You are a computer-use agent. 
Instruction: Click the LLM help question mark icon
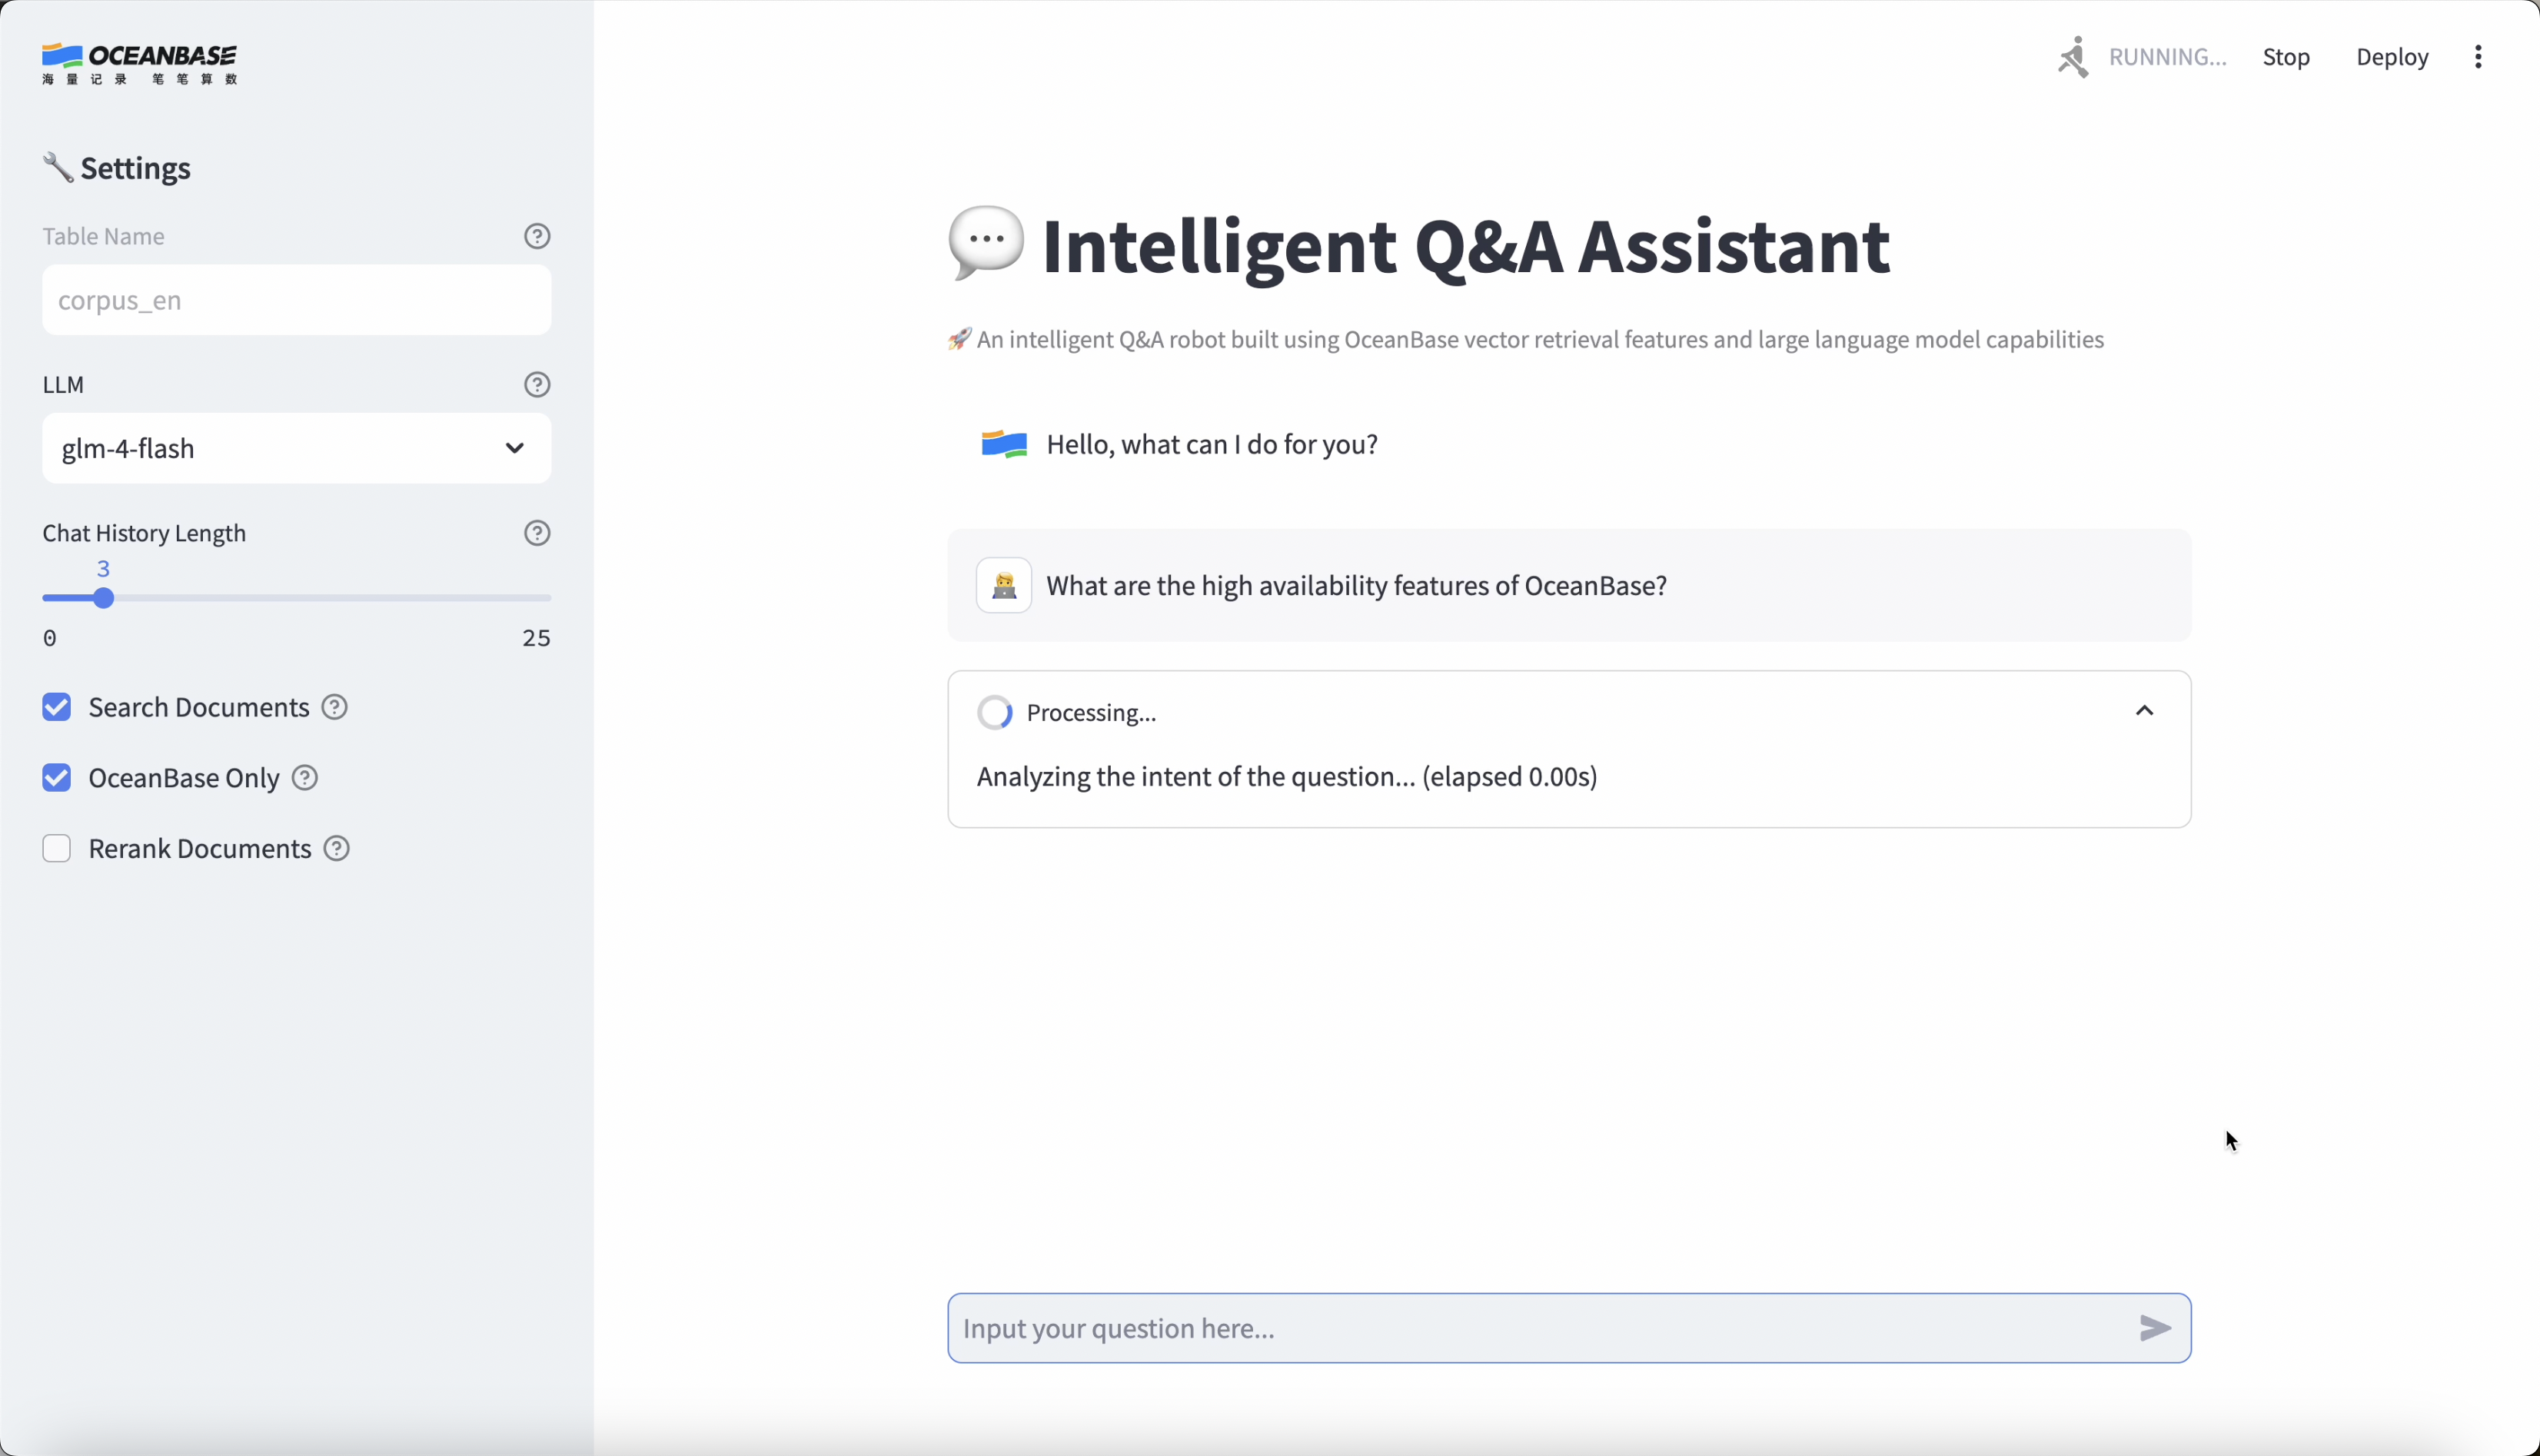click(537, 385)
